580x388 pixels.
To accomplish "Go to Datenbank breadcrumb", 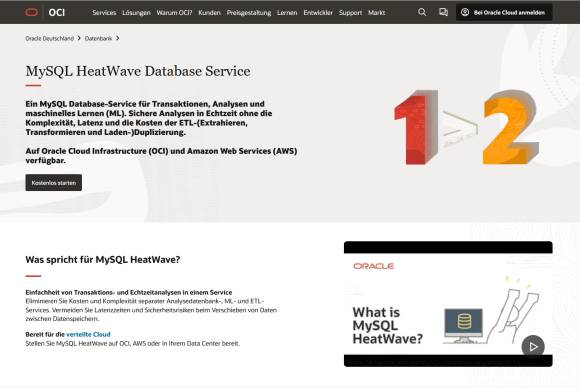I will (x=98, y=38).
